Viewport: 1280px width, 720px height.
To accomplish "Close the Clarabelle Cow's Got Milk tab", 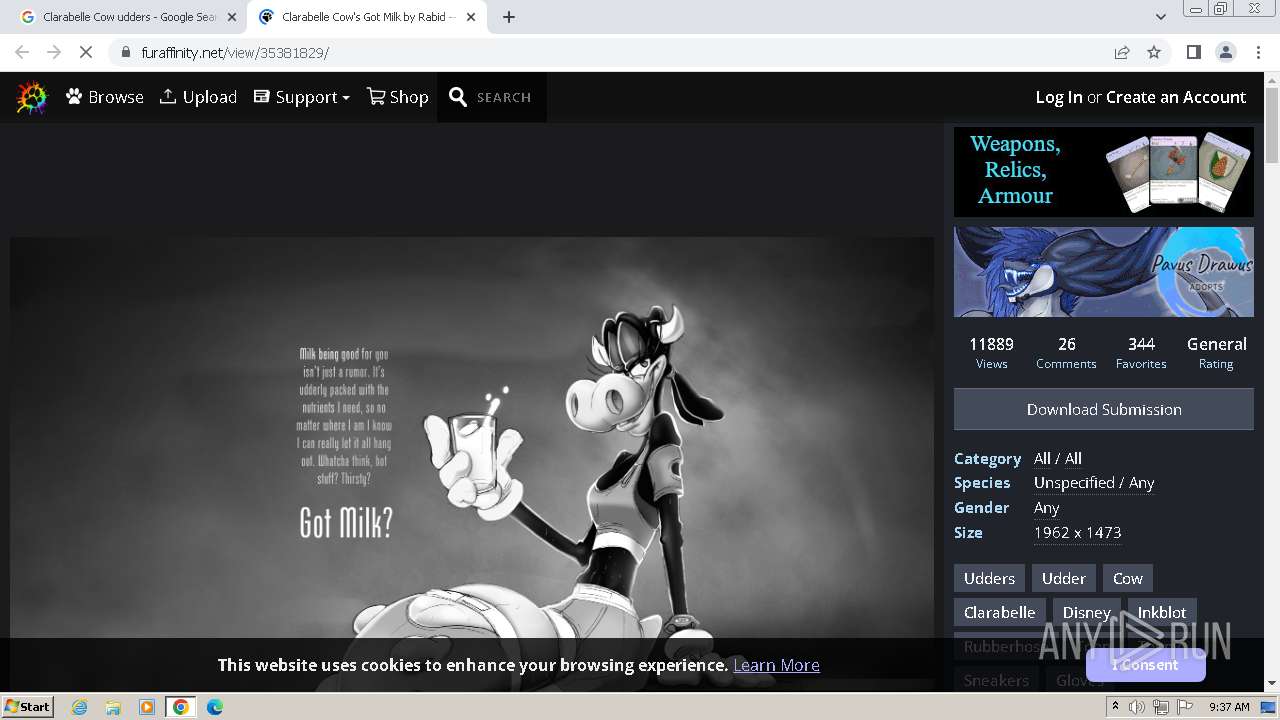I will (x=471, y=17).
